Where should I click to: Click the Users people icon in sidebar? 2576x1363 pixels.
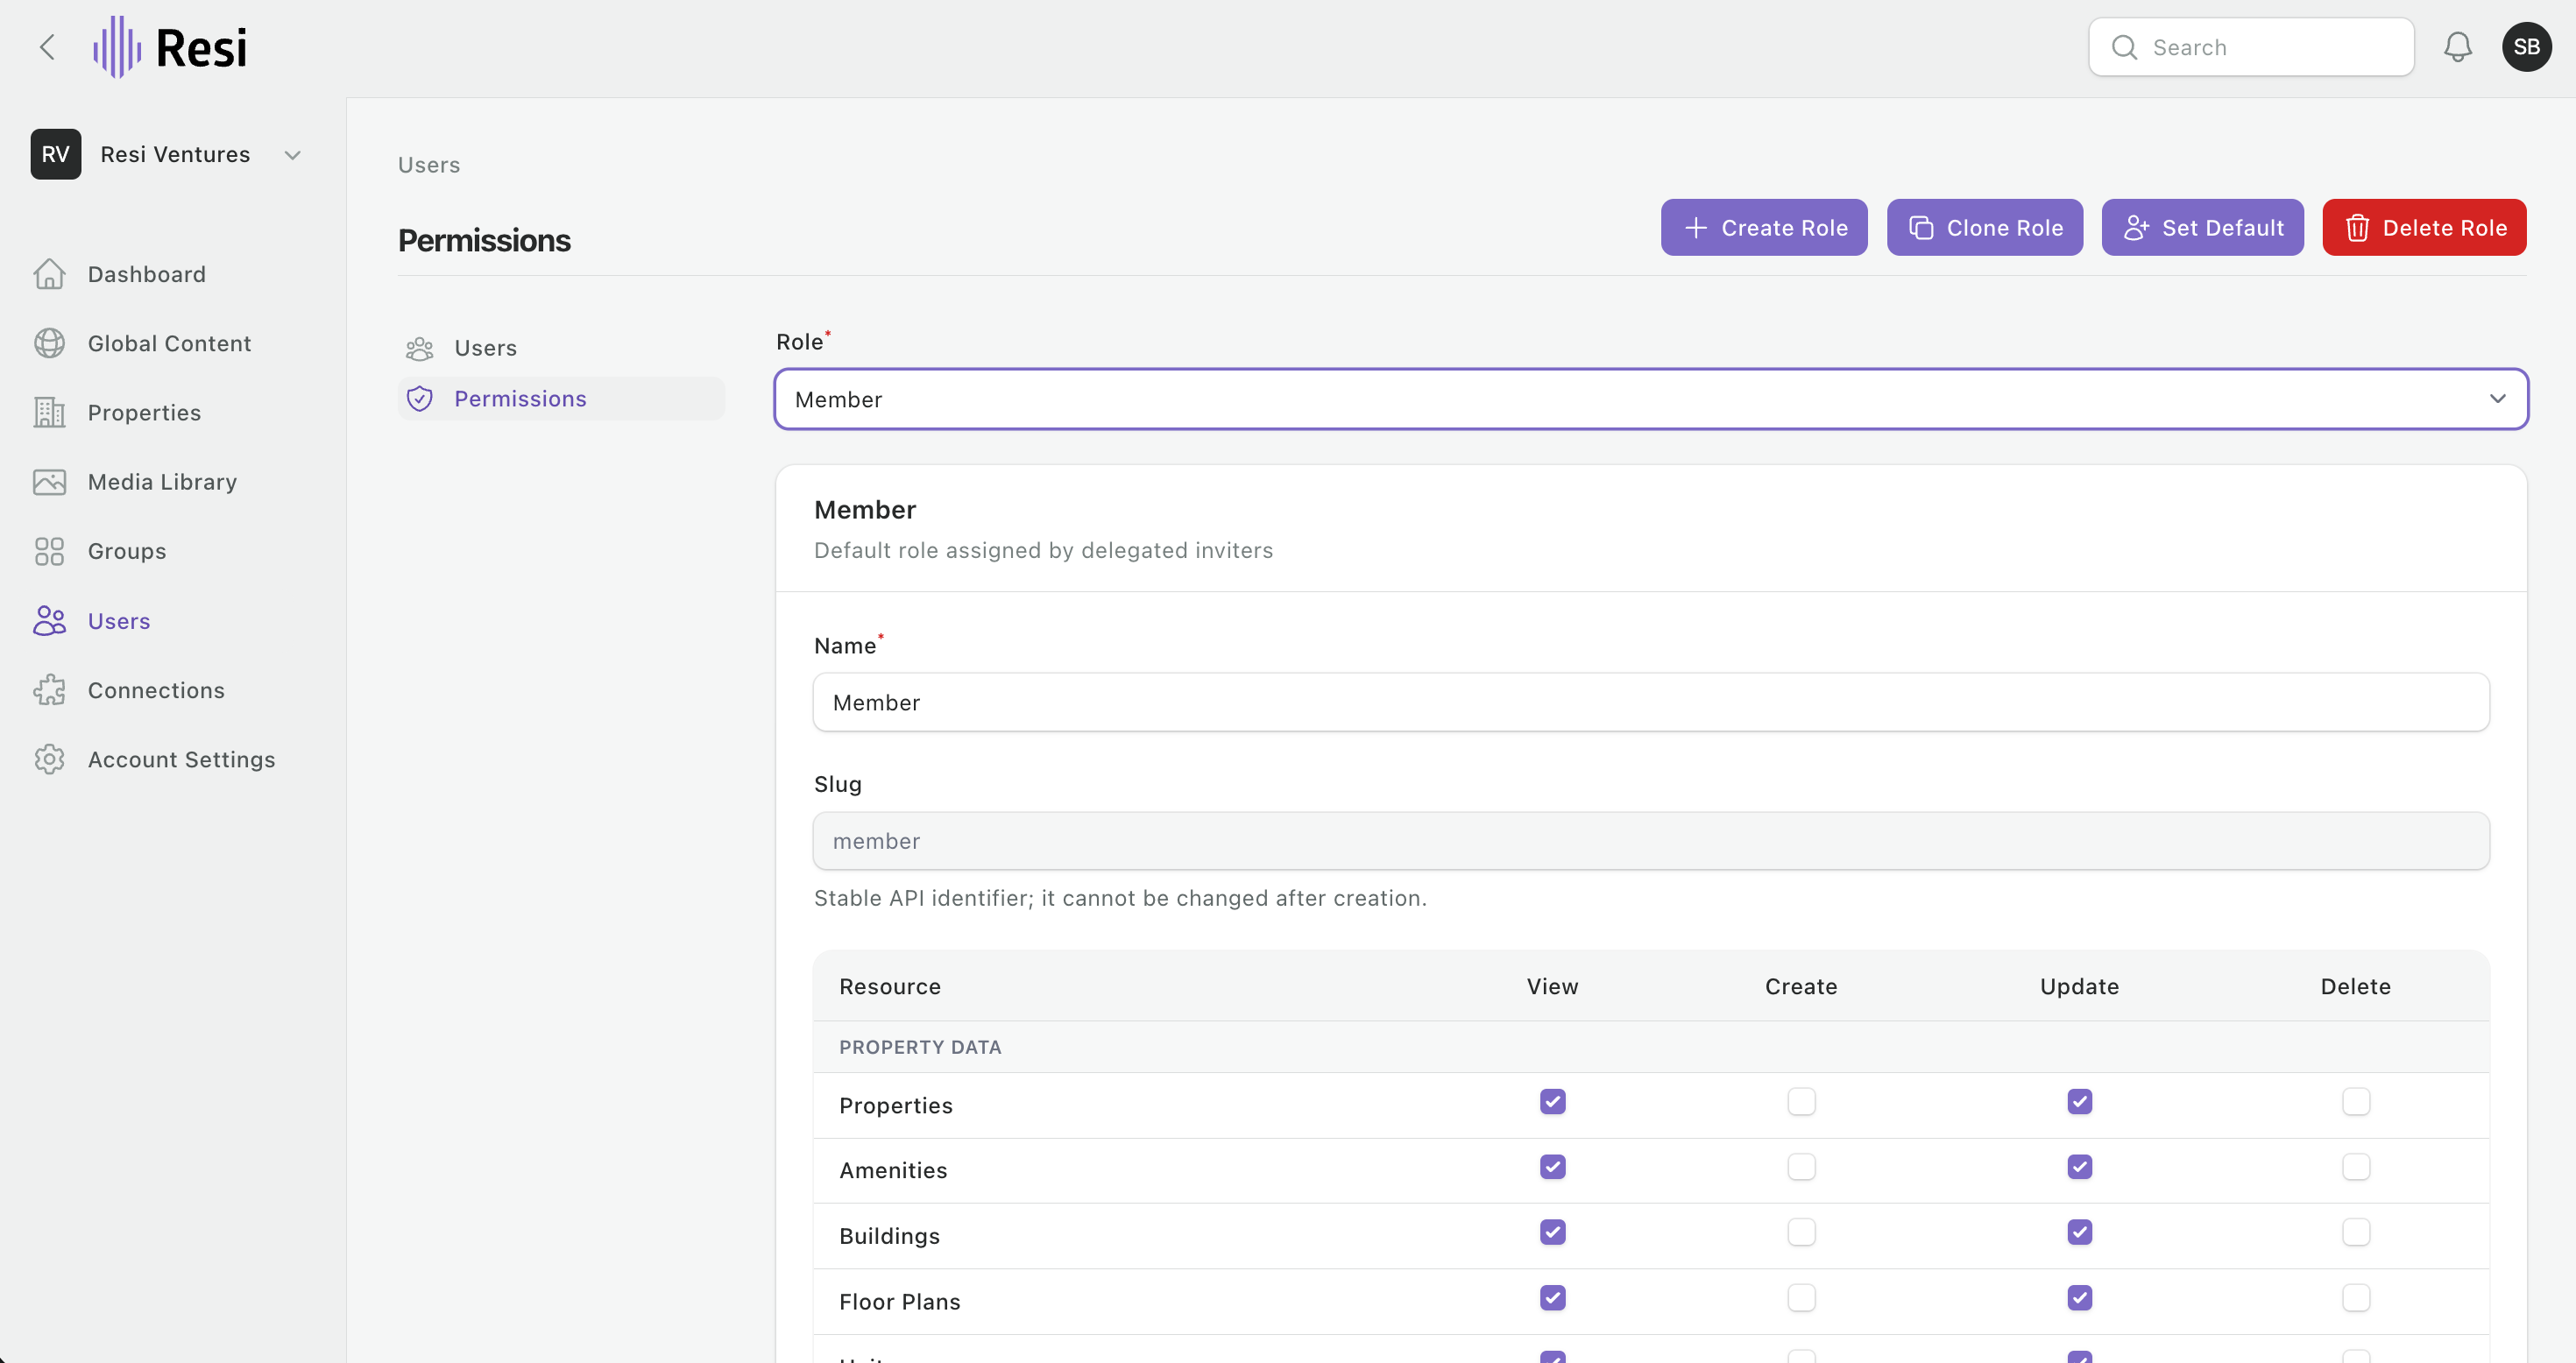pos(49,621)
